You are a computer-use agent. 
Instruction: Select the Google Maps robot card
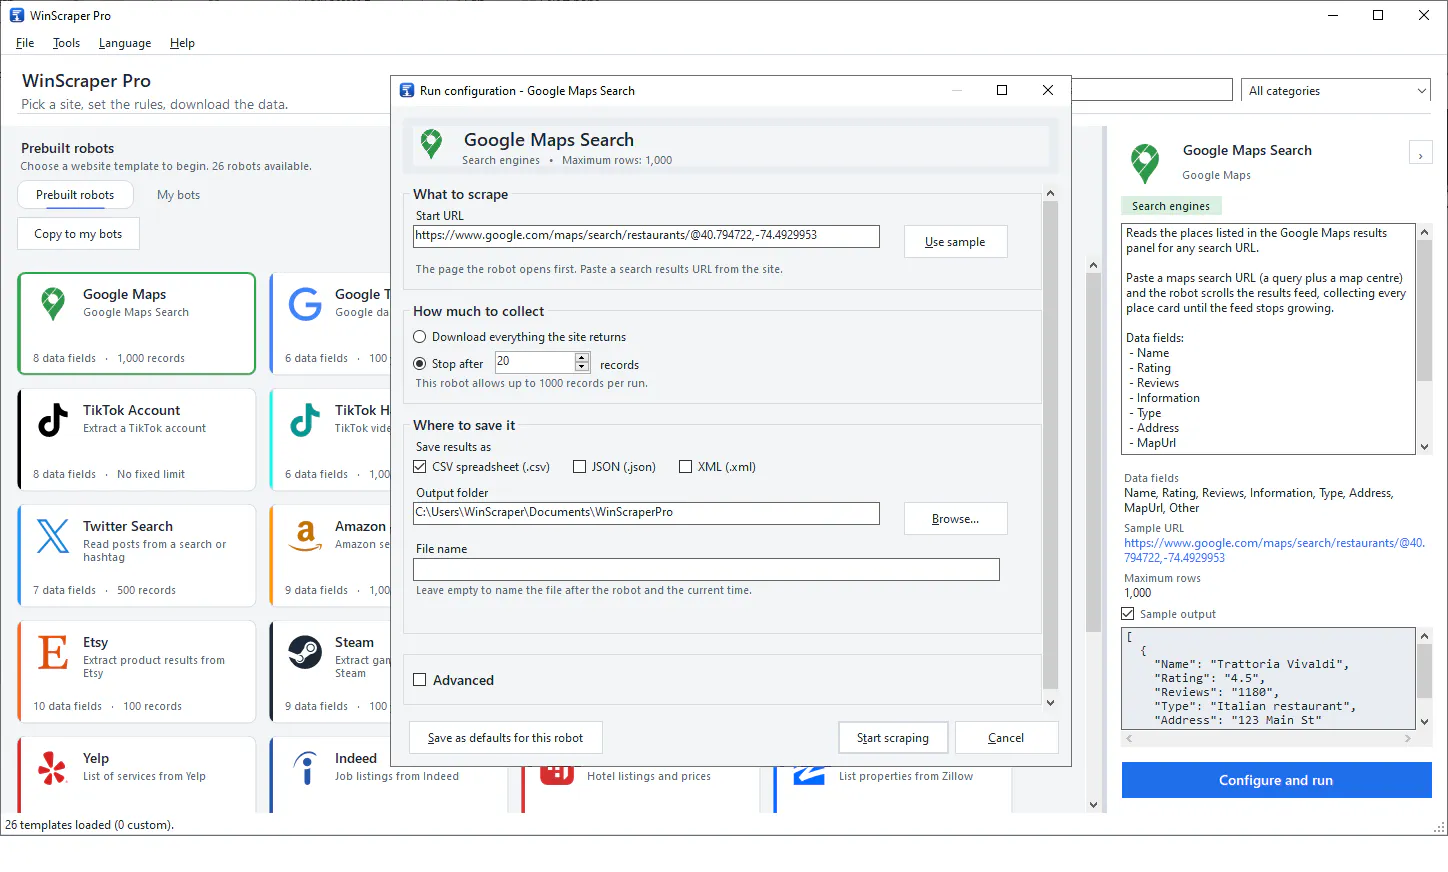click(x=137, y=323)
